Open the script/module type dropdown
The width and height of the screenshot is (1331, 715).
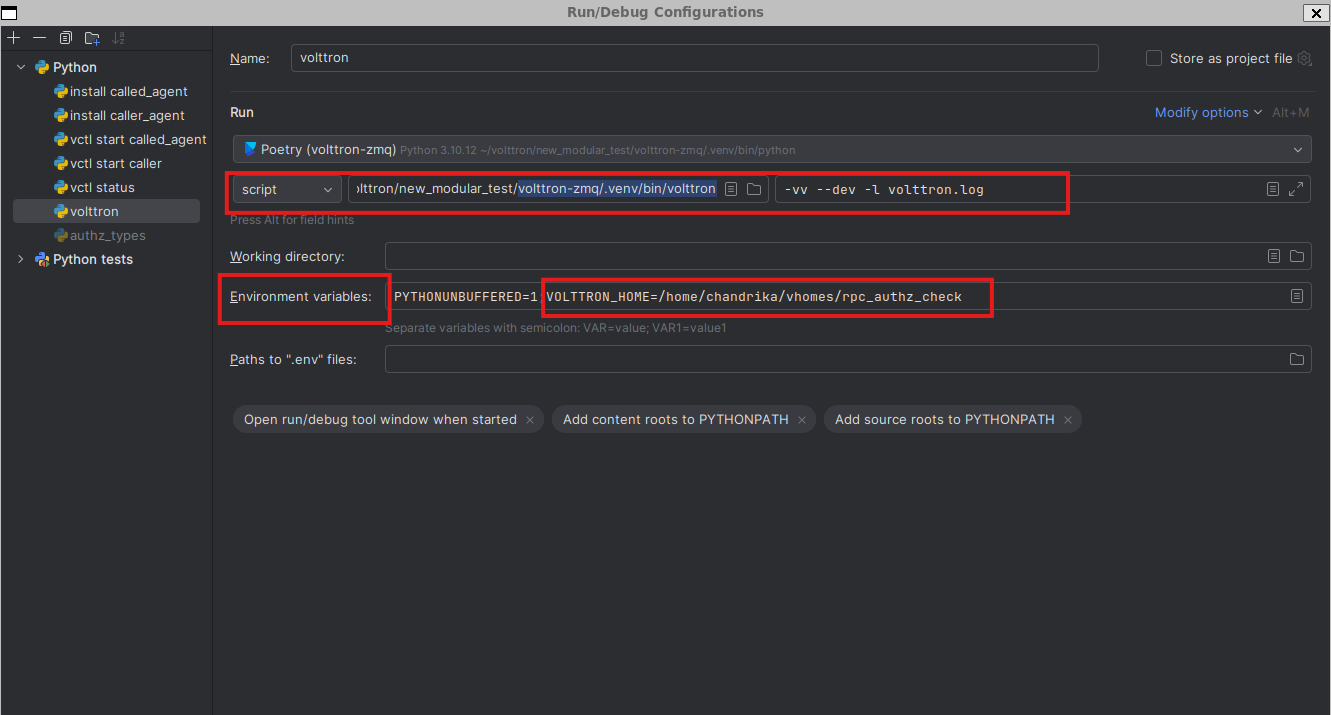pos(287,189)
